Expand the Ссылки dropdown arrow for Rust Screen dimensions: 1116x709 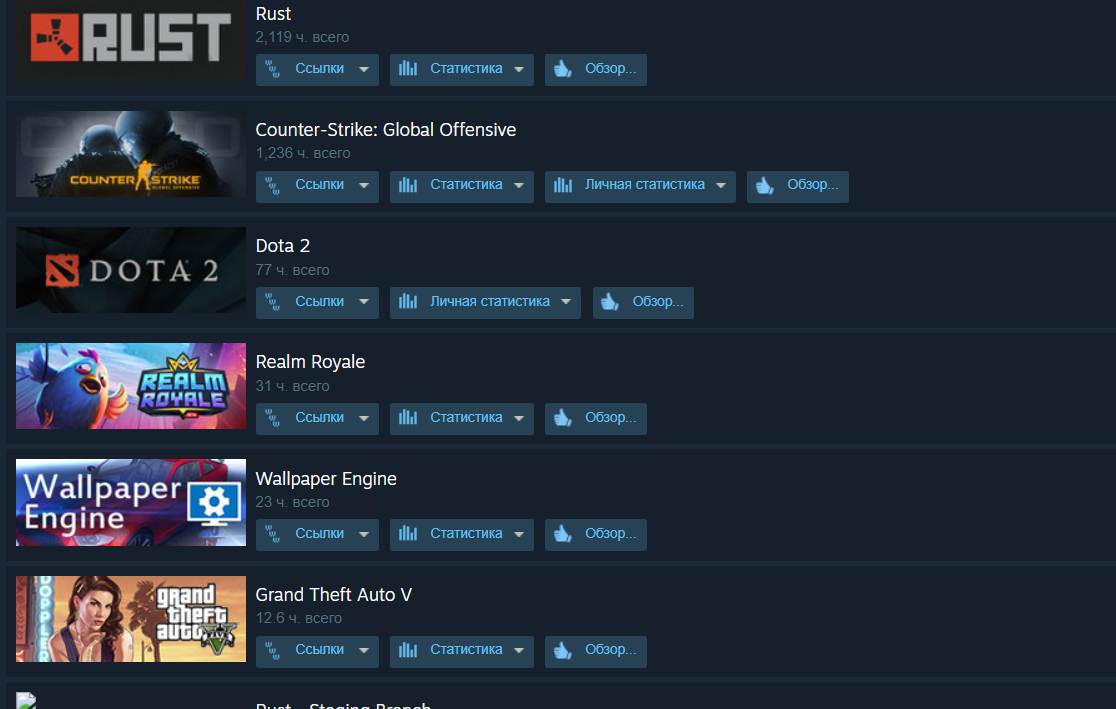pyautogui.click(x=364, y=70)
